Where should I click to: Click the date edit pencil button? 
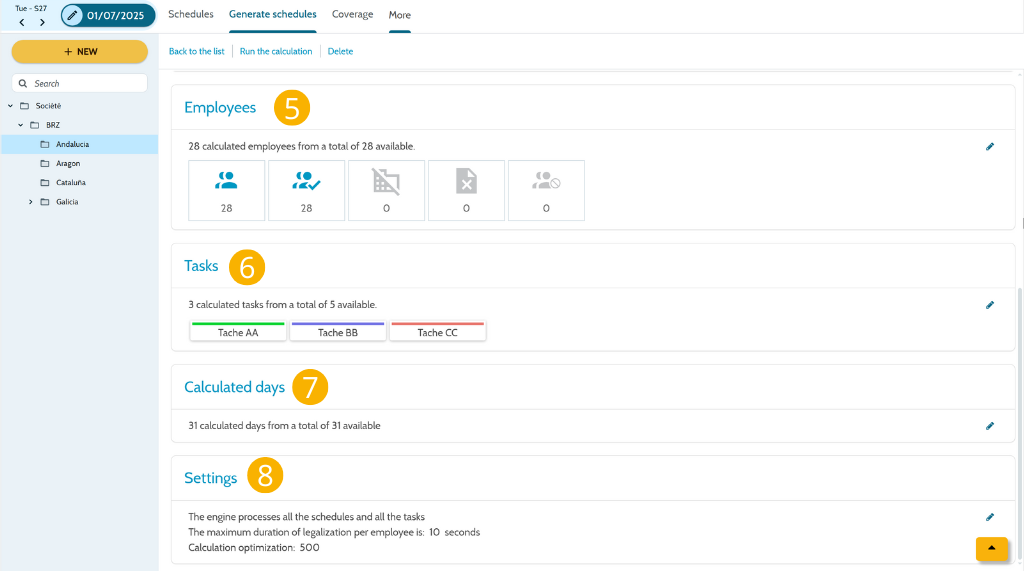click(72, 15)
